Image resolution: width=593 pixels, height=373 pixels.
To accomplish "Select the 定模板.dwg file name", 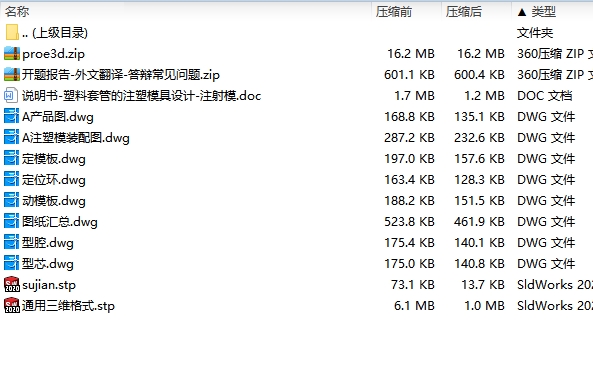I will point(54,159).
